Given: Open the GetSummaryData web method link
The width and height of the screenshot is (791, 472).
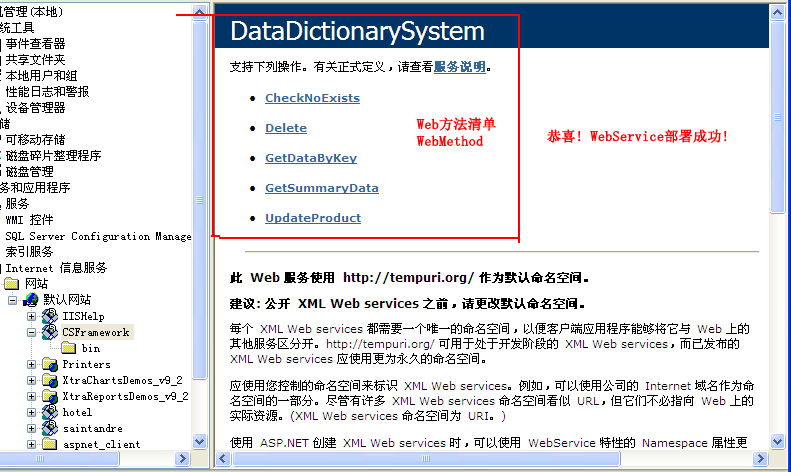Looking at the screenshot, I should click(x=321, y=188).
